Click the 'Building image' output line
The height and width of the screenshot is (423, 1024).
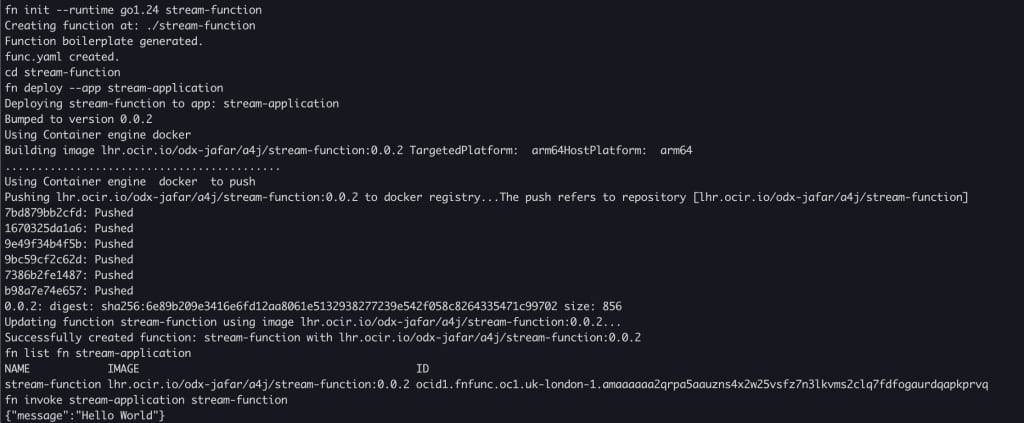pyautogui.click(x=348, y=150)
